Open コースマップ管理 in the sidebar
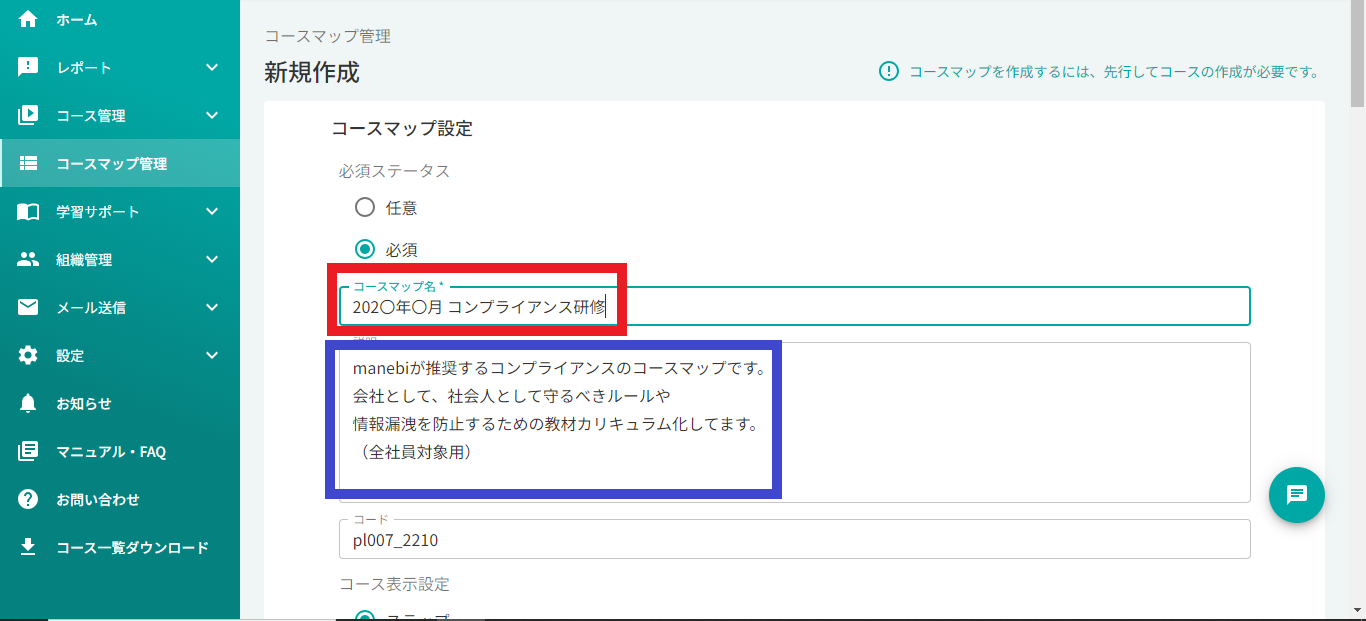Image resolution: width=1366 pixels, height=621 pixels. (120, 163)
